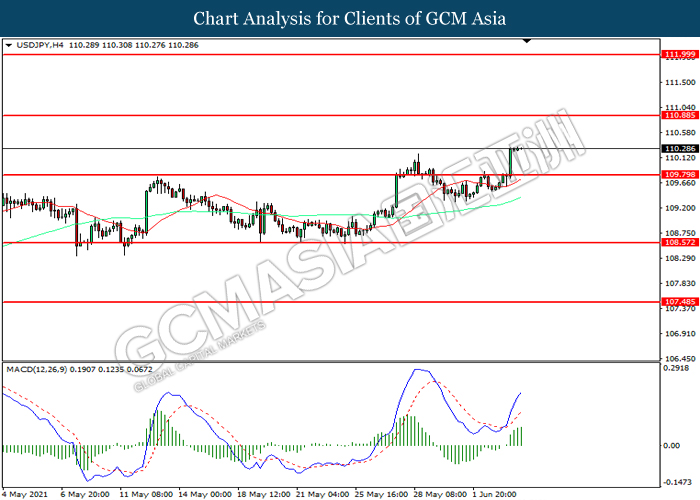Click the current price tag 110.286

679,149
